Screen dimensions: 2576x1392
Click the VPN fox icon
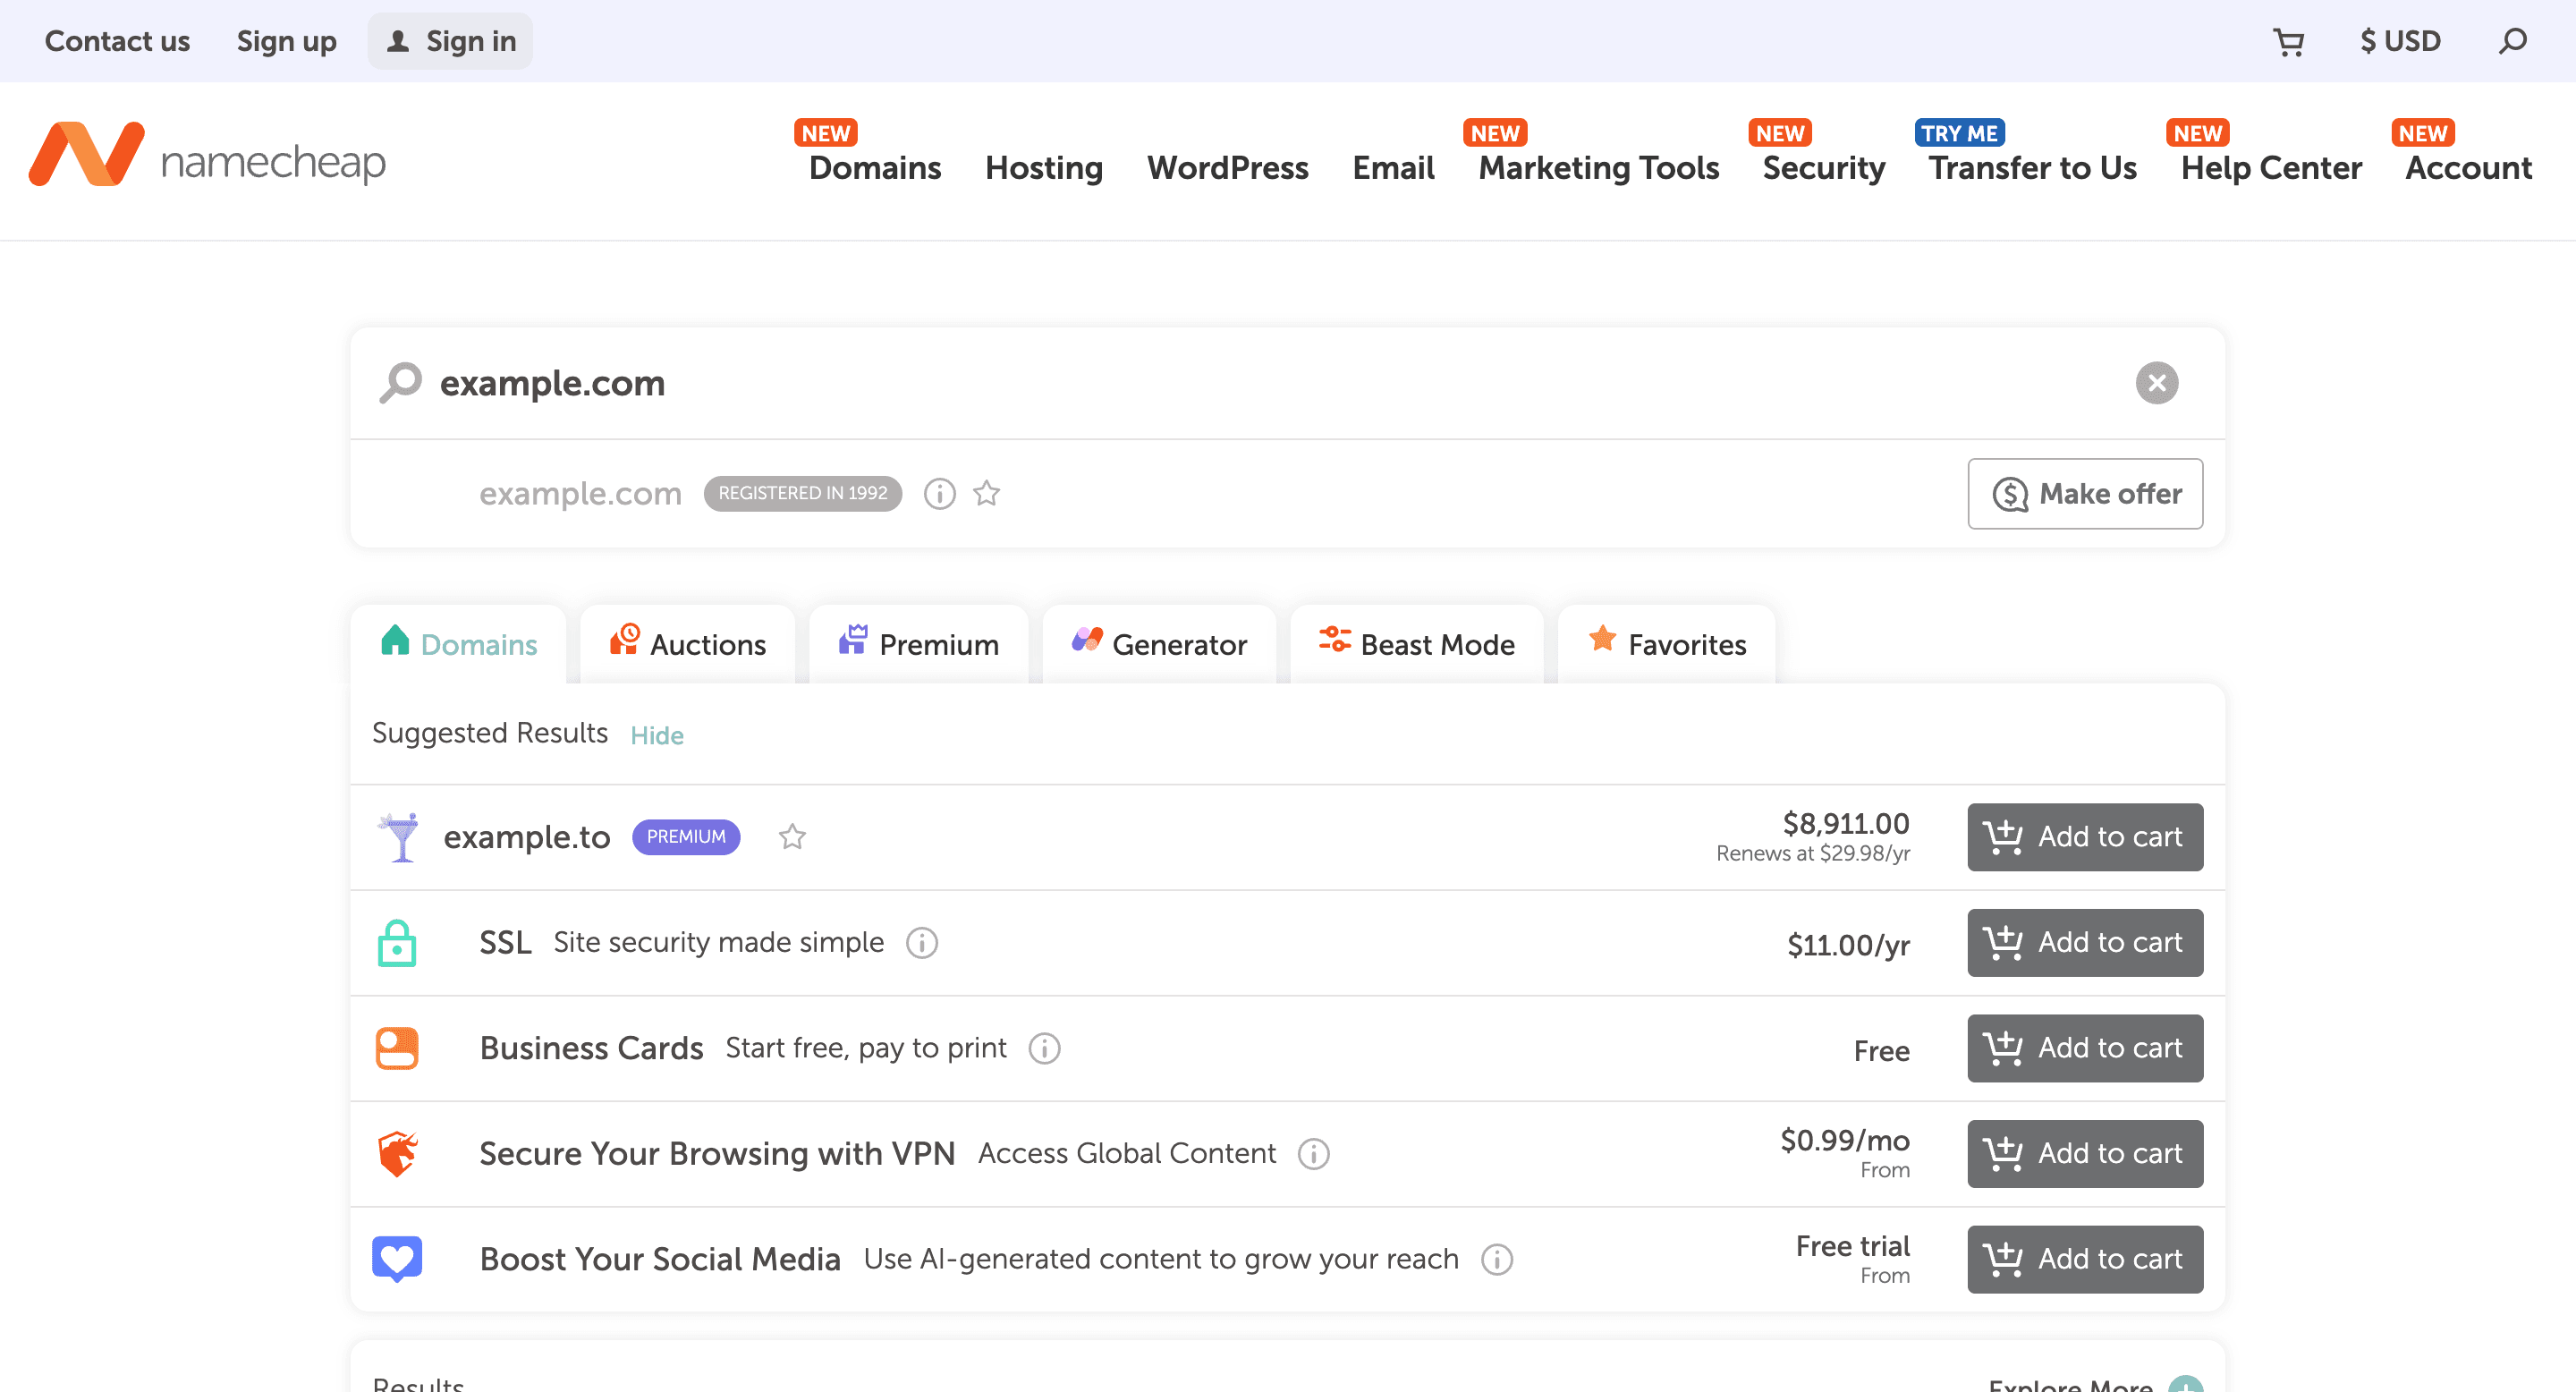coord(397,1154)
